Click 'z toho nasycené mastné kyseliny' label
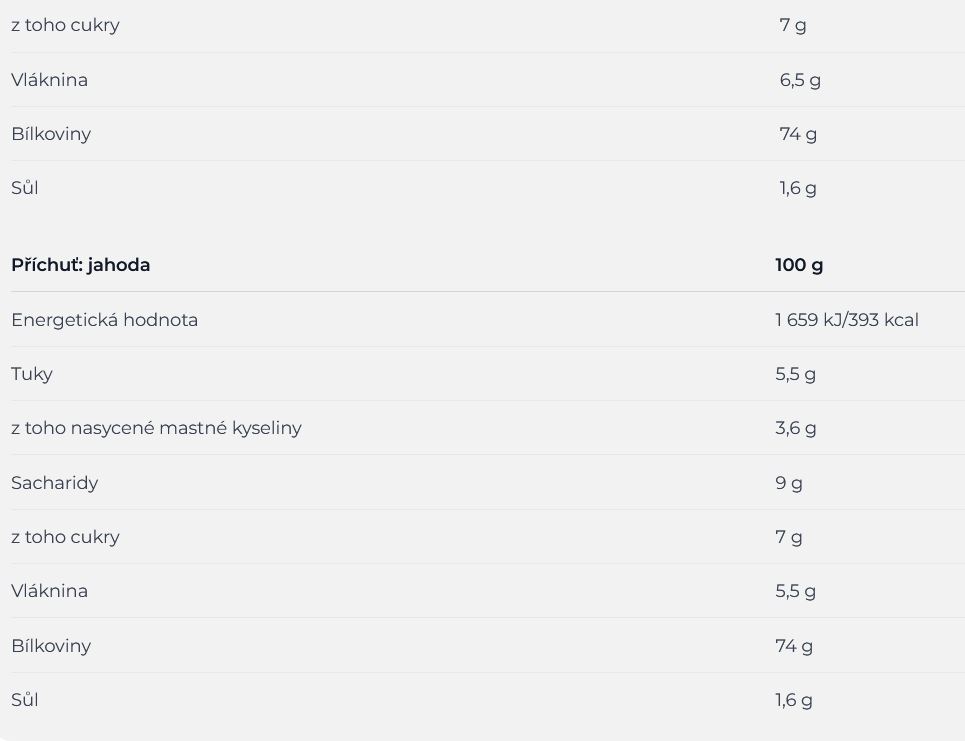965x741 pixels. [156, 428]
